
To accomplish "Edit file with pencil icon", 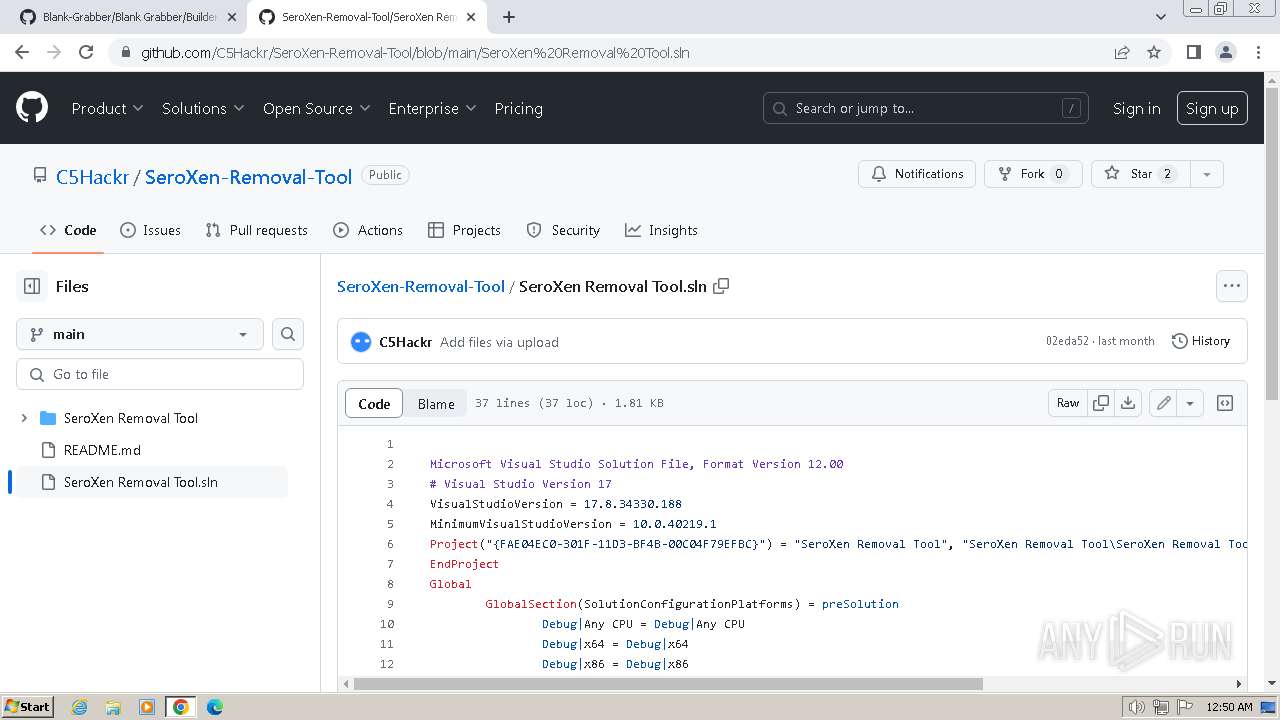I will point(1163,403).
